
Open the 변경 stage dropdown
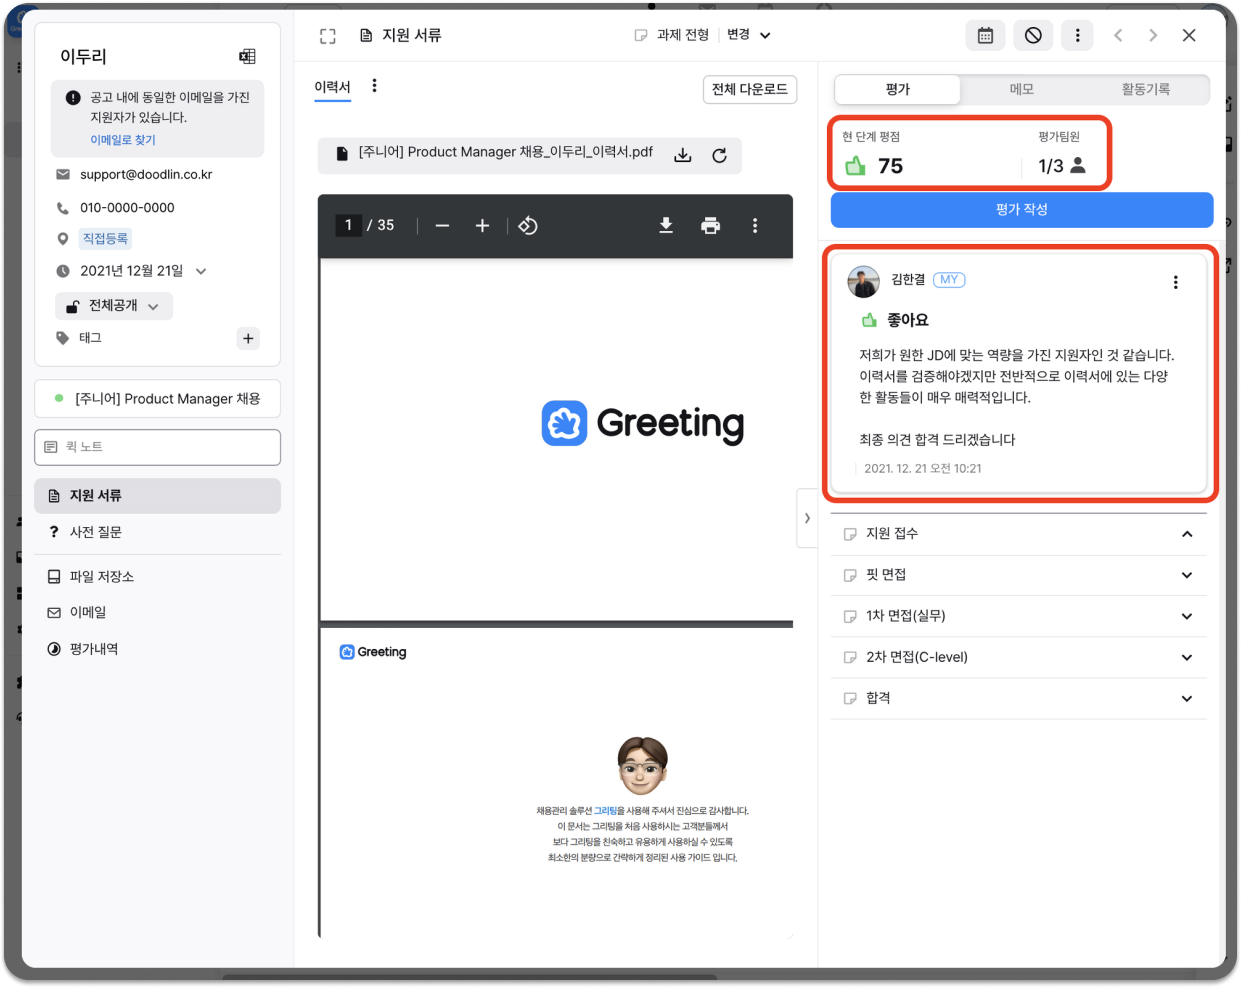(749, 35)
